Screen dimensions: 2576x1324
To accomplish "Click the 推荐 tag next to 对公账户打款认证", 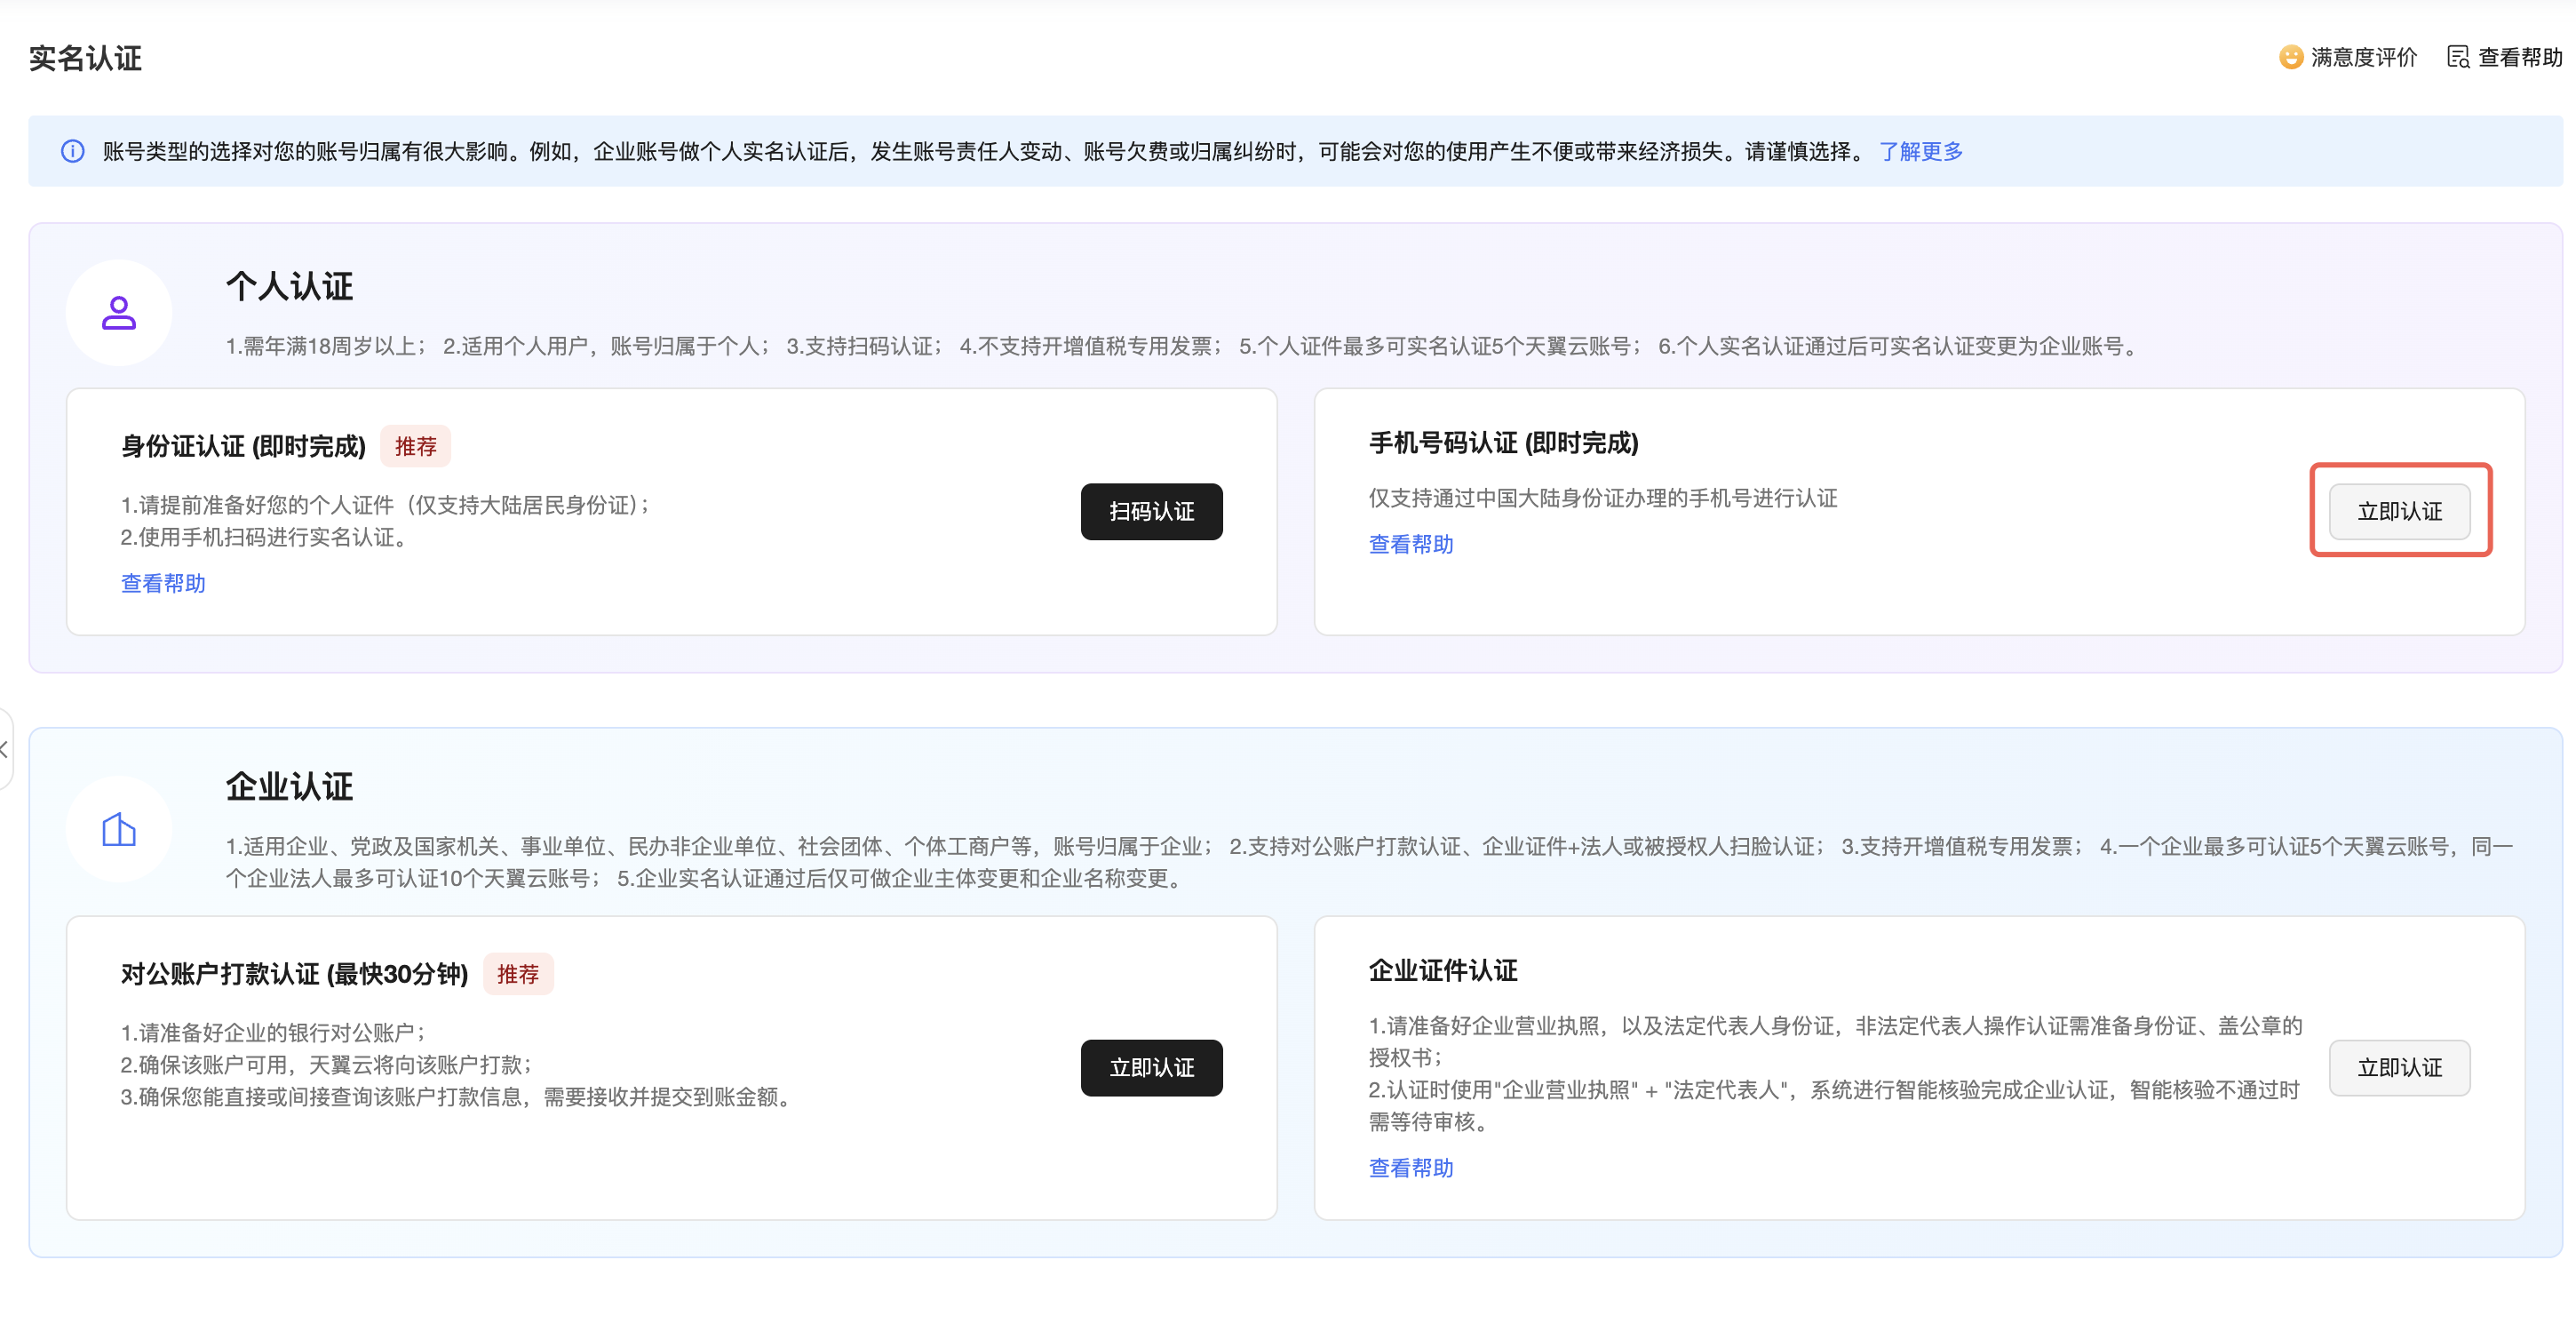I will pos(518,974).
